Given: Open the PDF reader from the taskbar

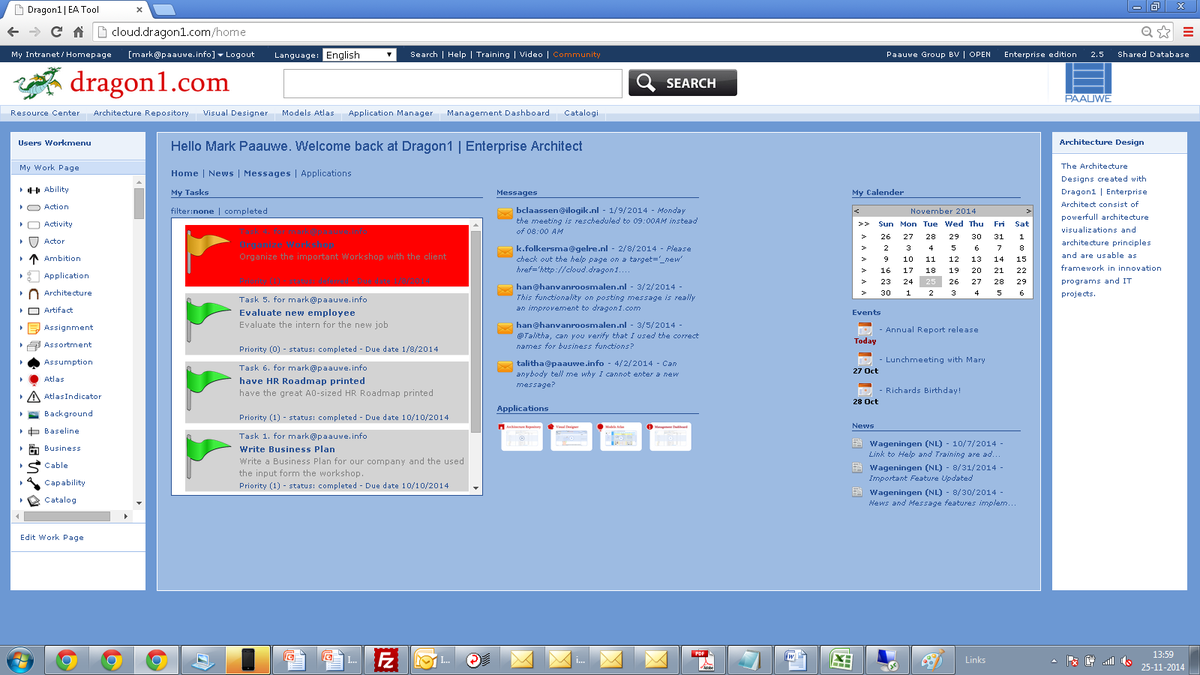Looking at the screenshot, I should coord(702,659).
